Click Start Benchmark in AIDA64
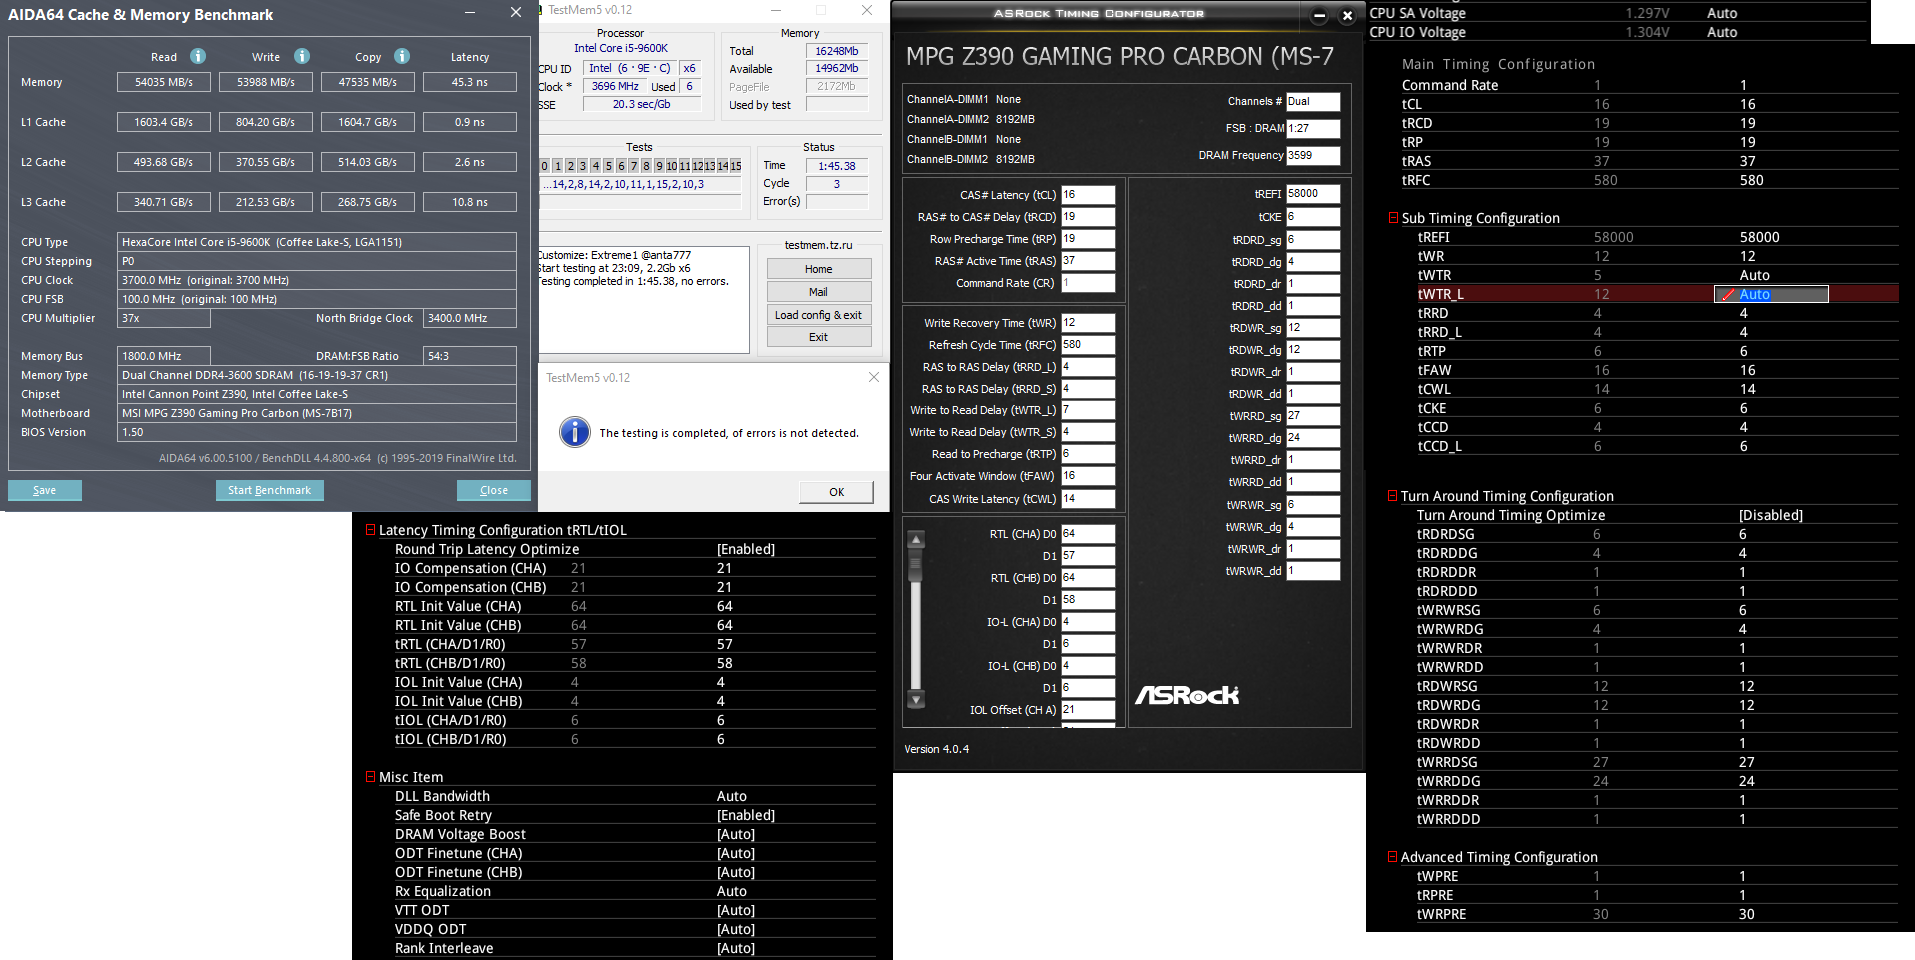The image size is (1915, 960). (269, 490)
